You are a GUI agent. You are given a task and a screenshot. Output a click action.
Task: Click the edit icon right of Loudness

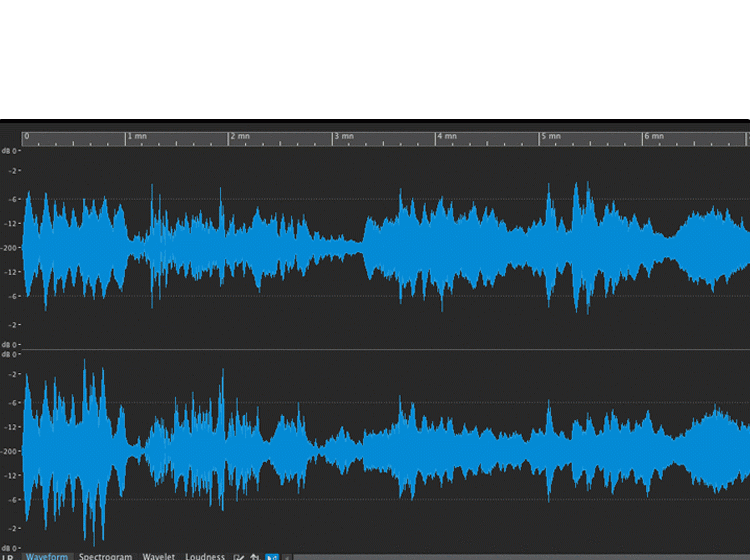pos(239,557)
